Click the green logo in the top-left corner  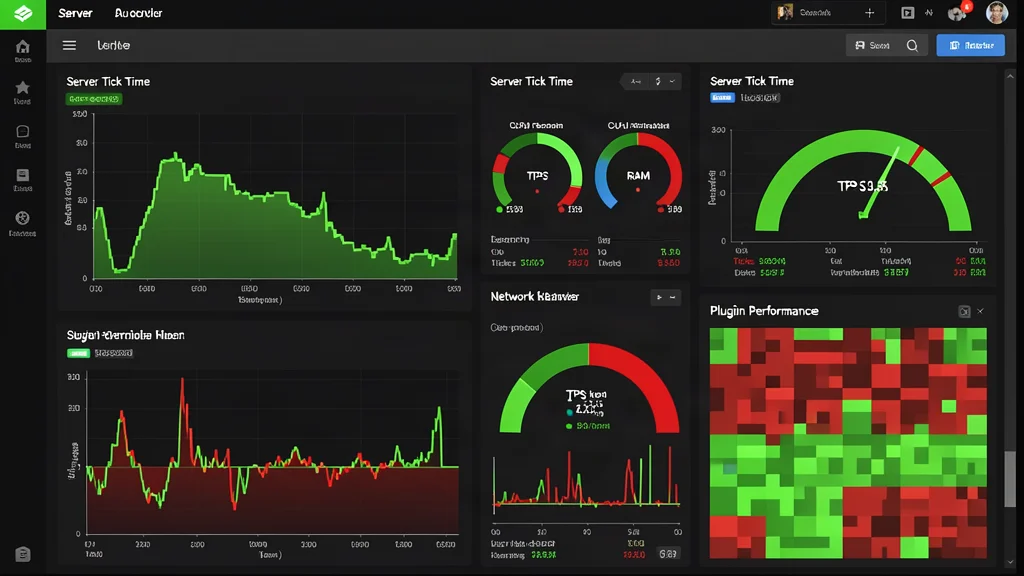click(x=23, y=14)
